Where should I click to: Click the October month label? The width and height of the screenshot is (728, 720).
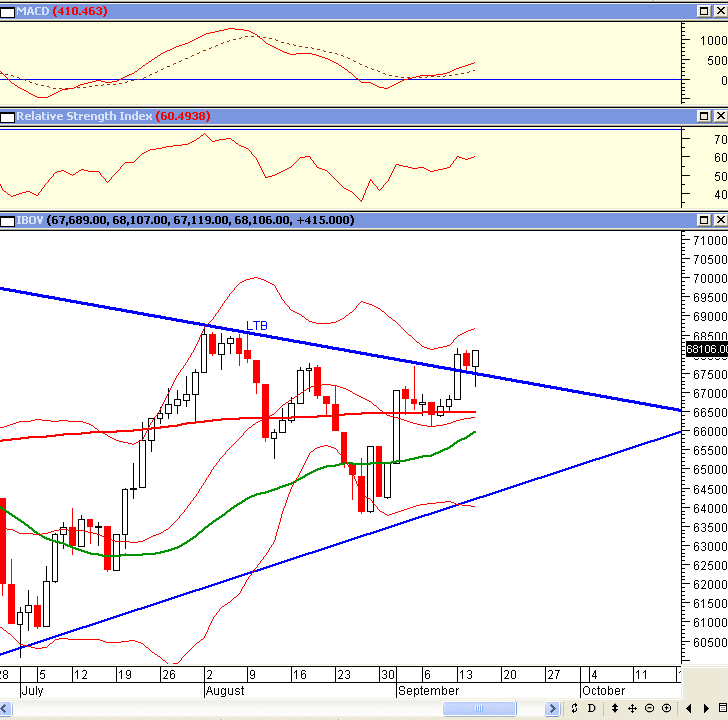point(604,691)
